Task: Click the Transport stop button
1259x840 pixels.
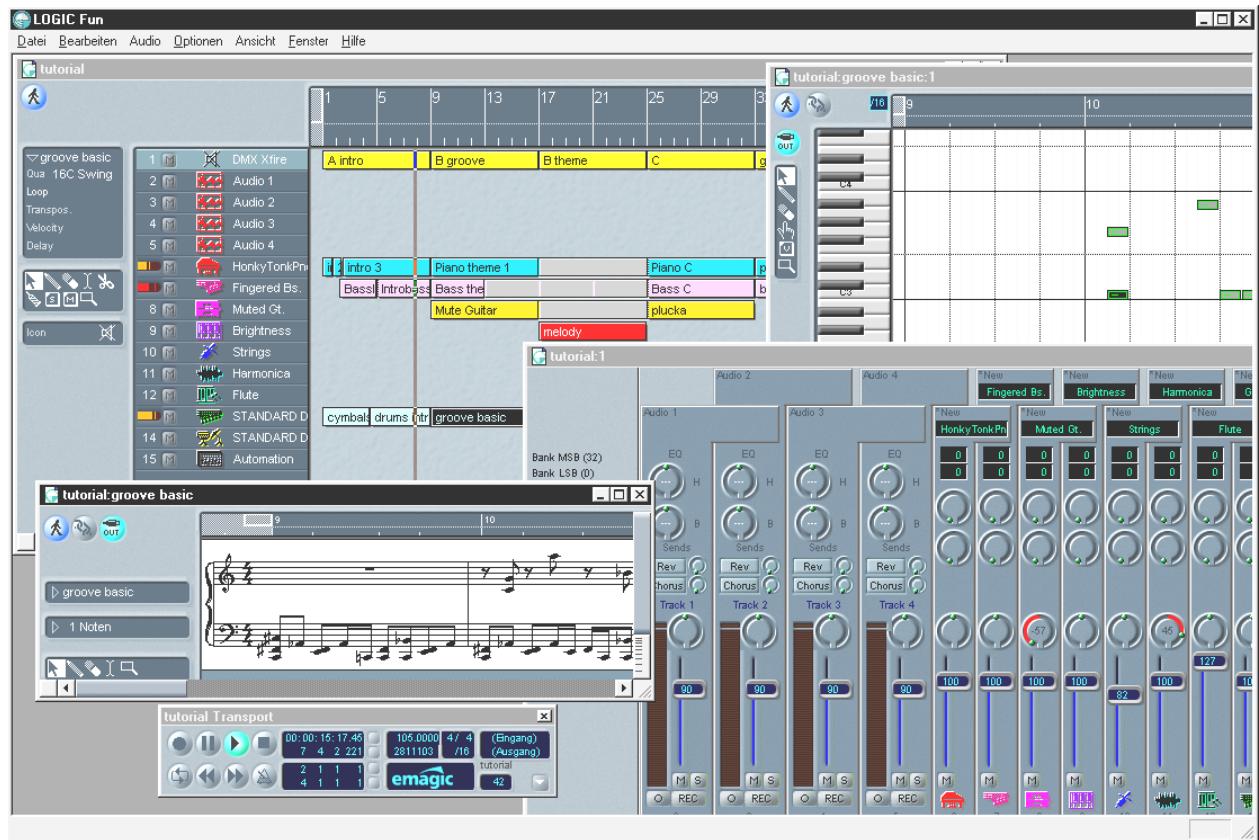Action: (x=264, y=743)
